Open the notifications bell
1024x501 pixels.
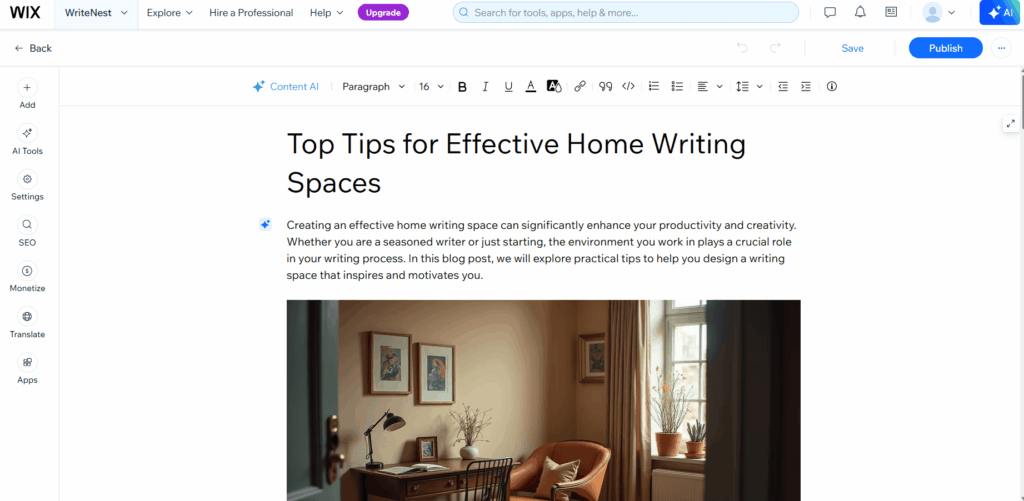(x=860, y=12)
